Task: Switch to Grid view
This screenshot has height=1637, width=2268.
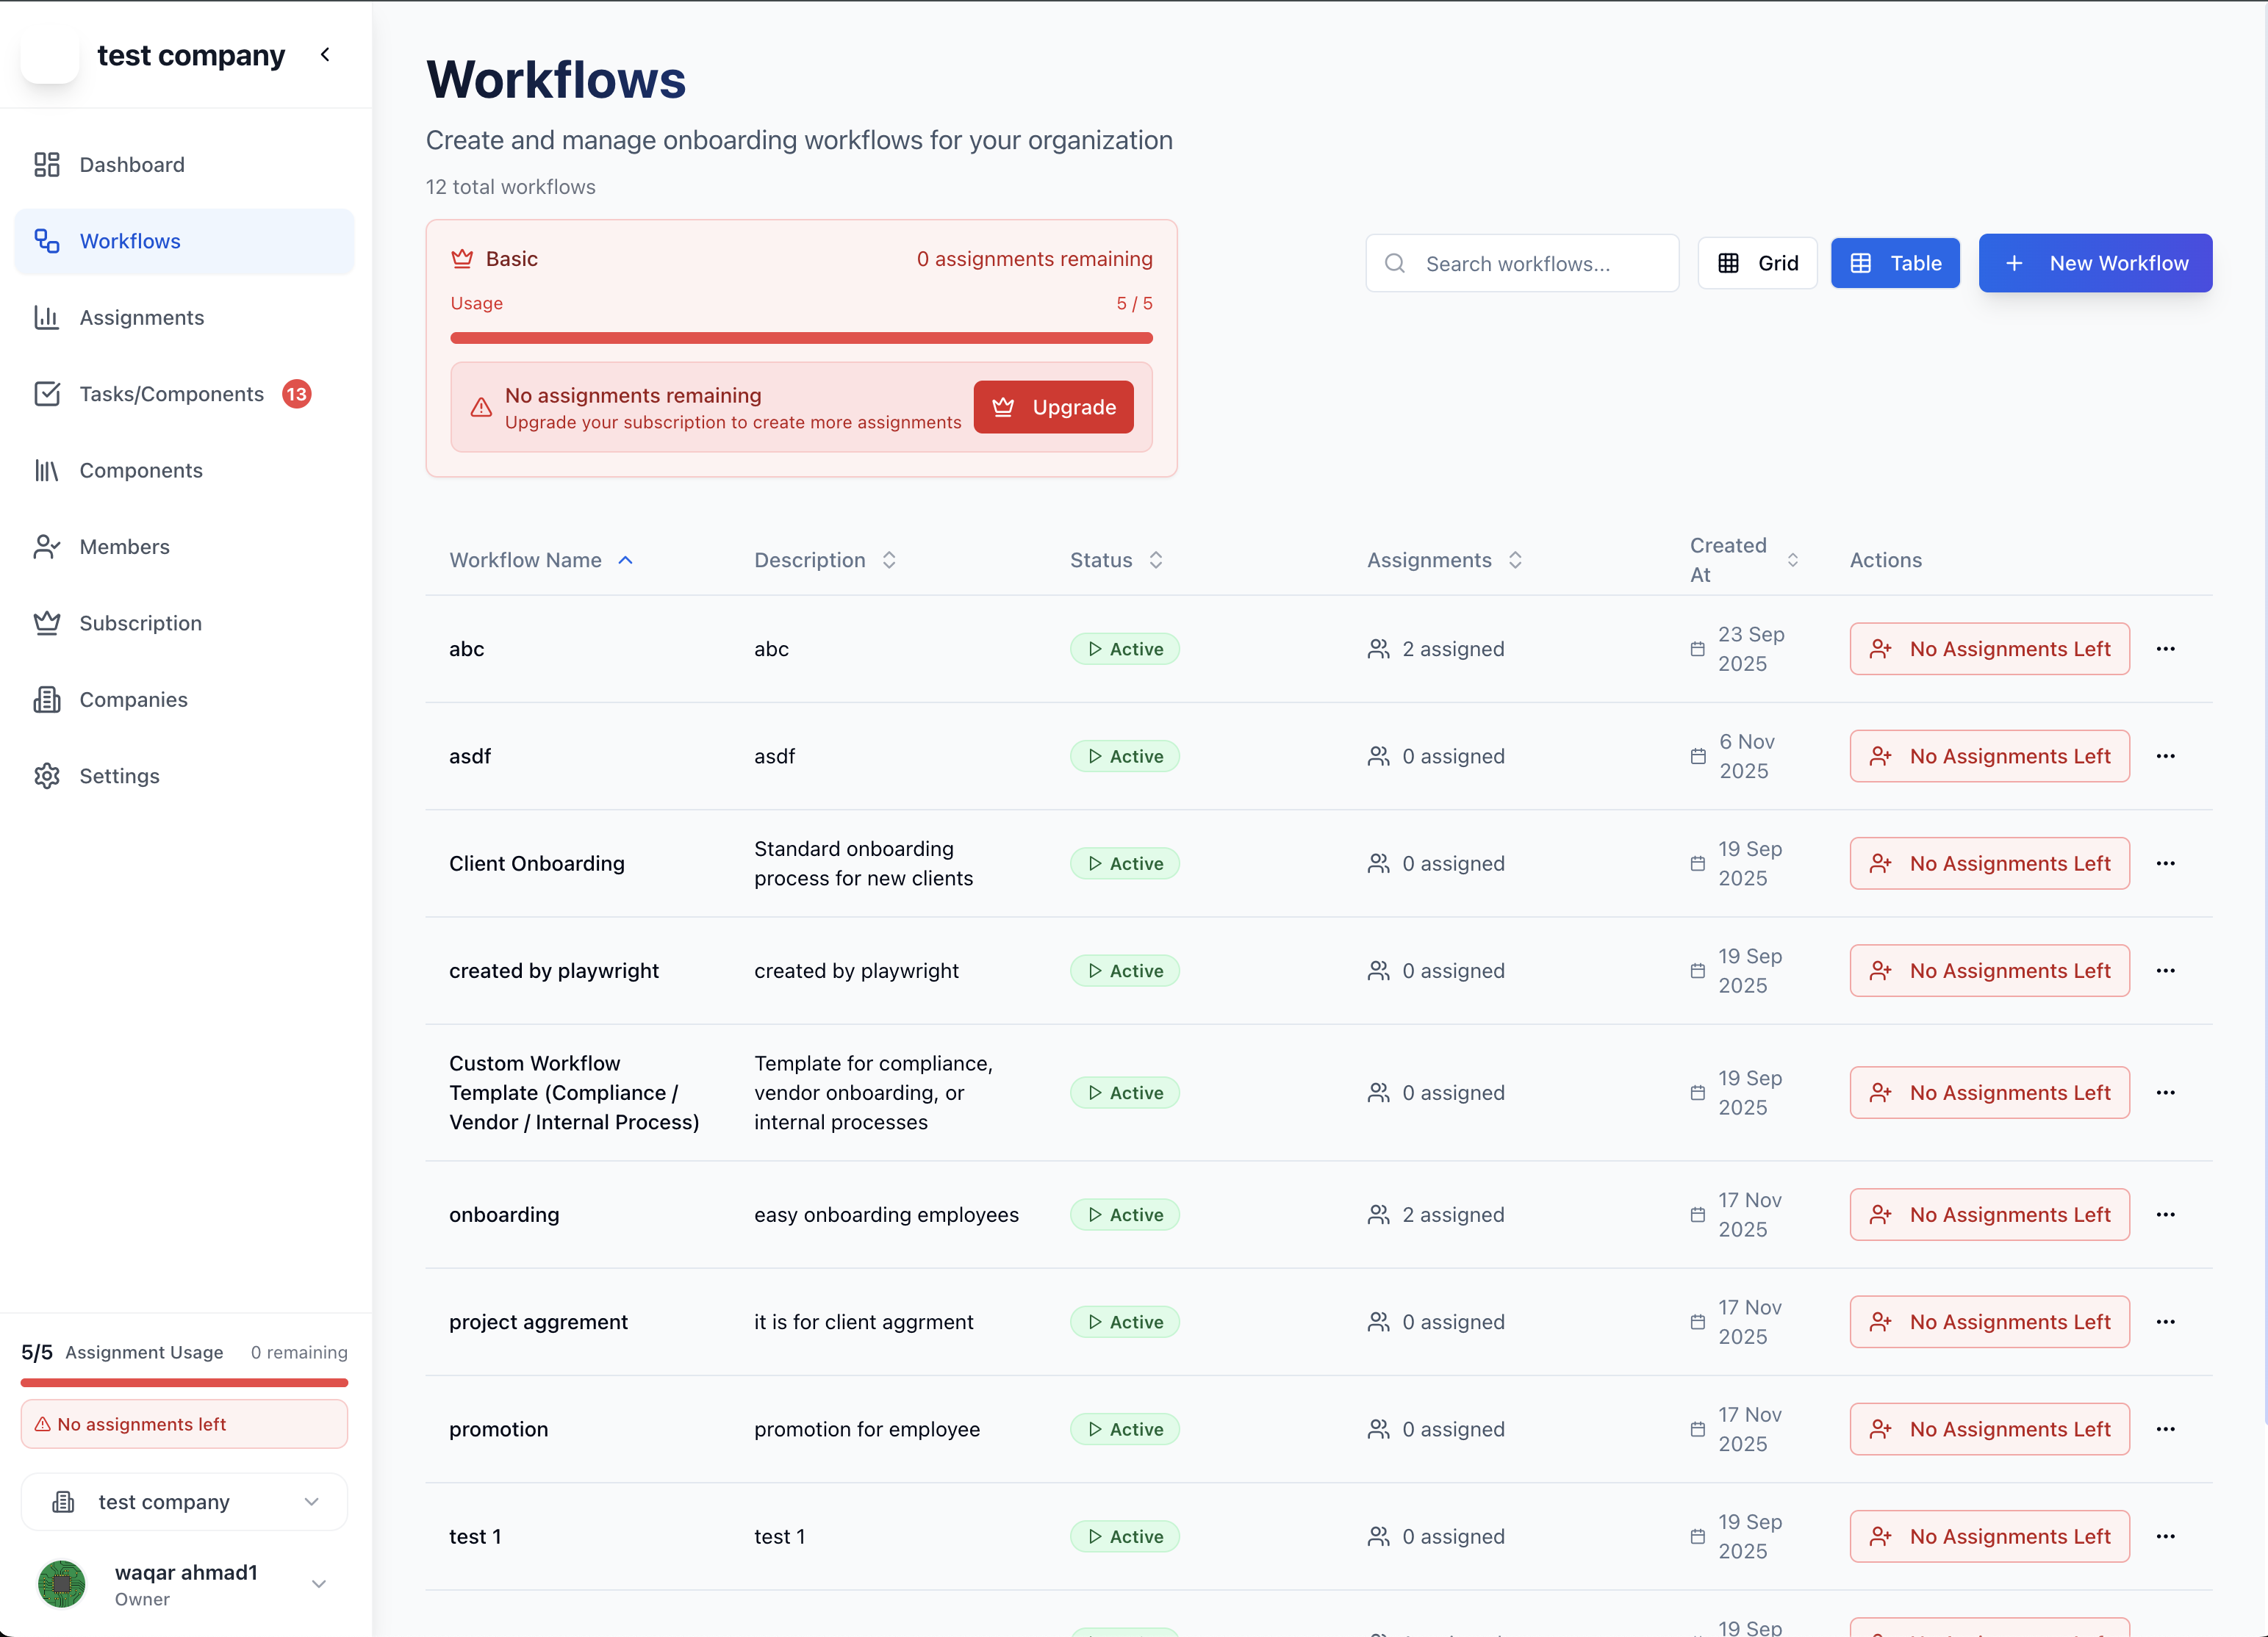Action: (x=1757, y=262)
